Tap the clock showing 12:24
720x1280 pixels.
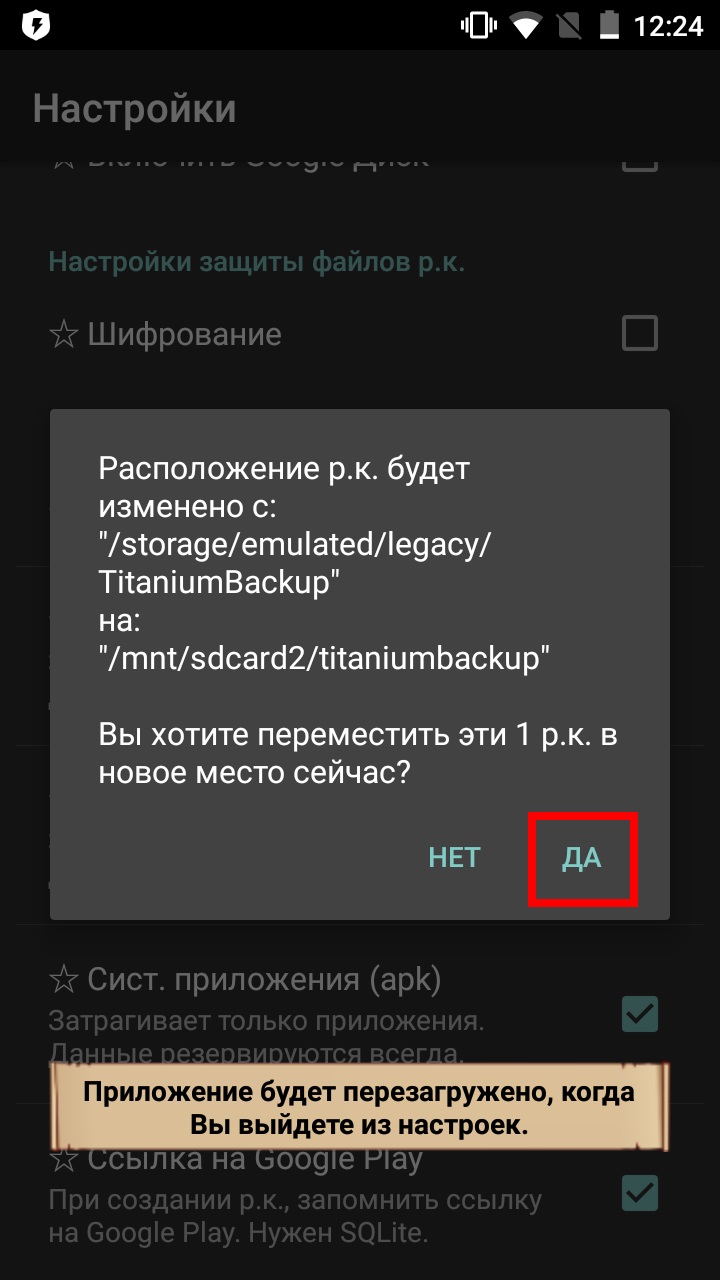[668, 25]
